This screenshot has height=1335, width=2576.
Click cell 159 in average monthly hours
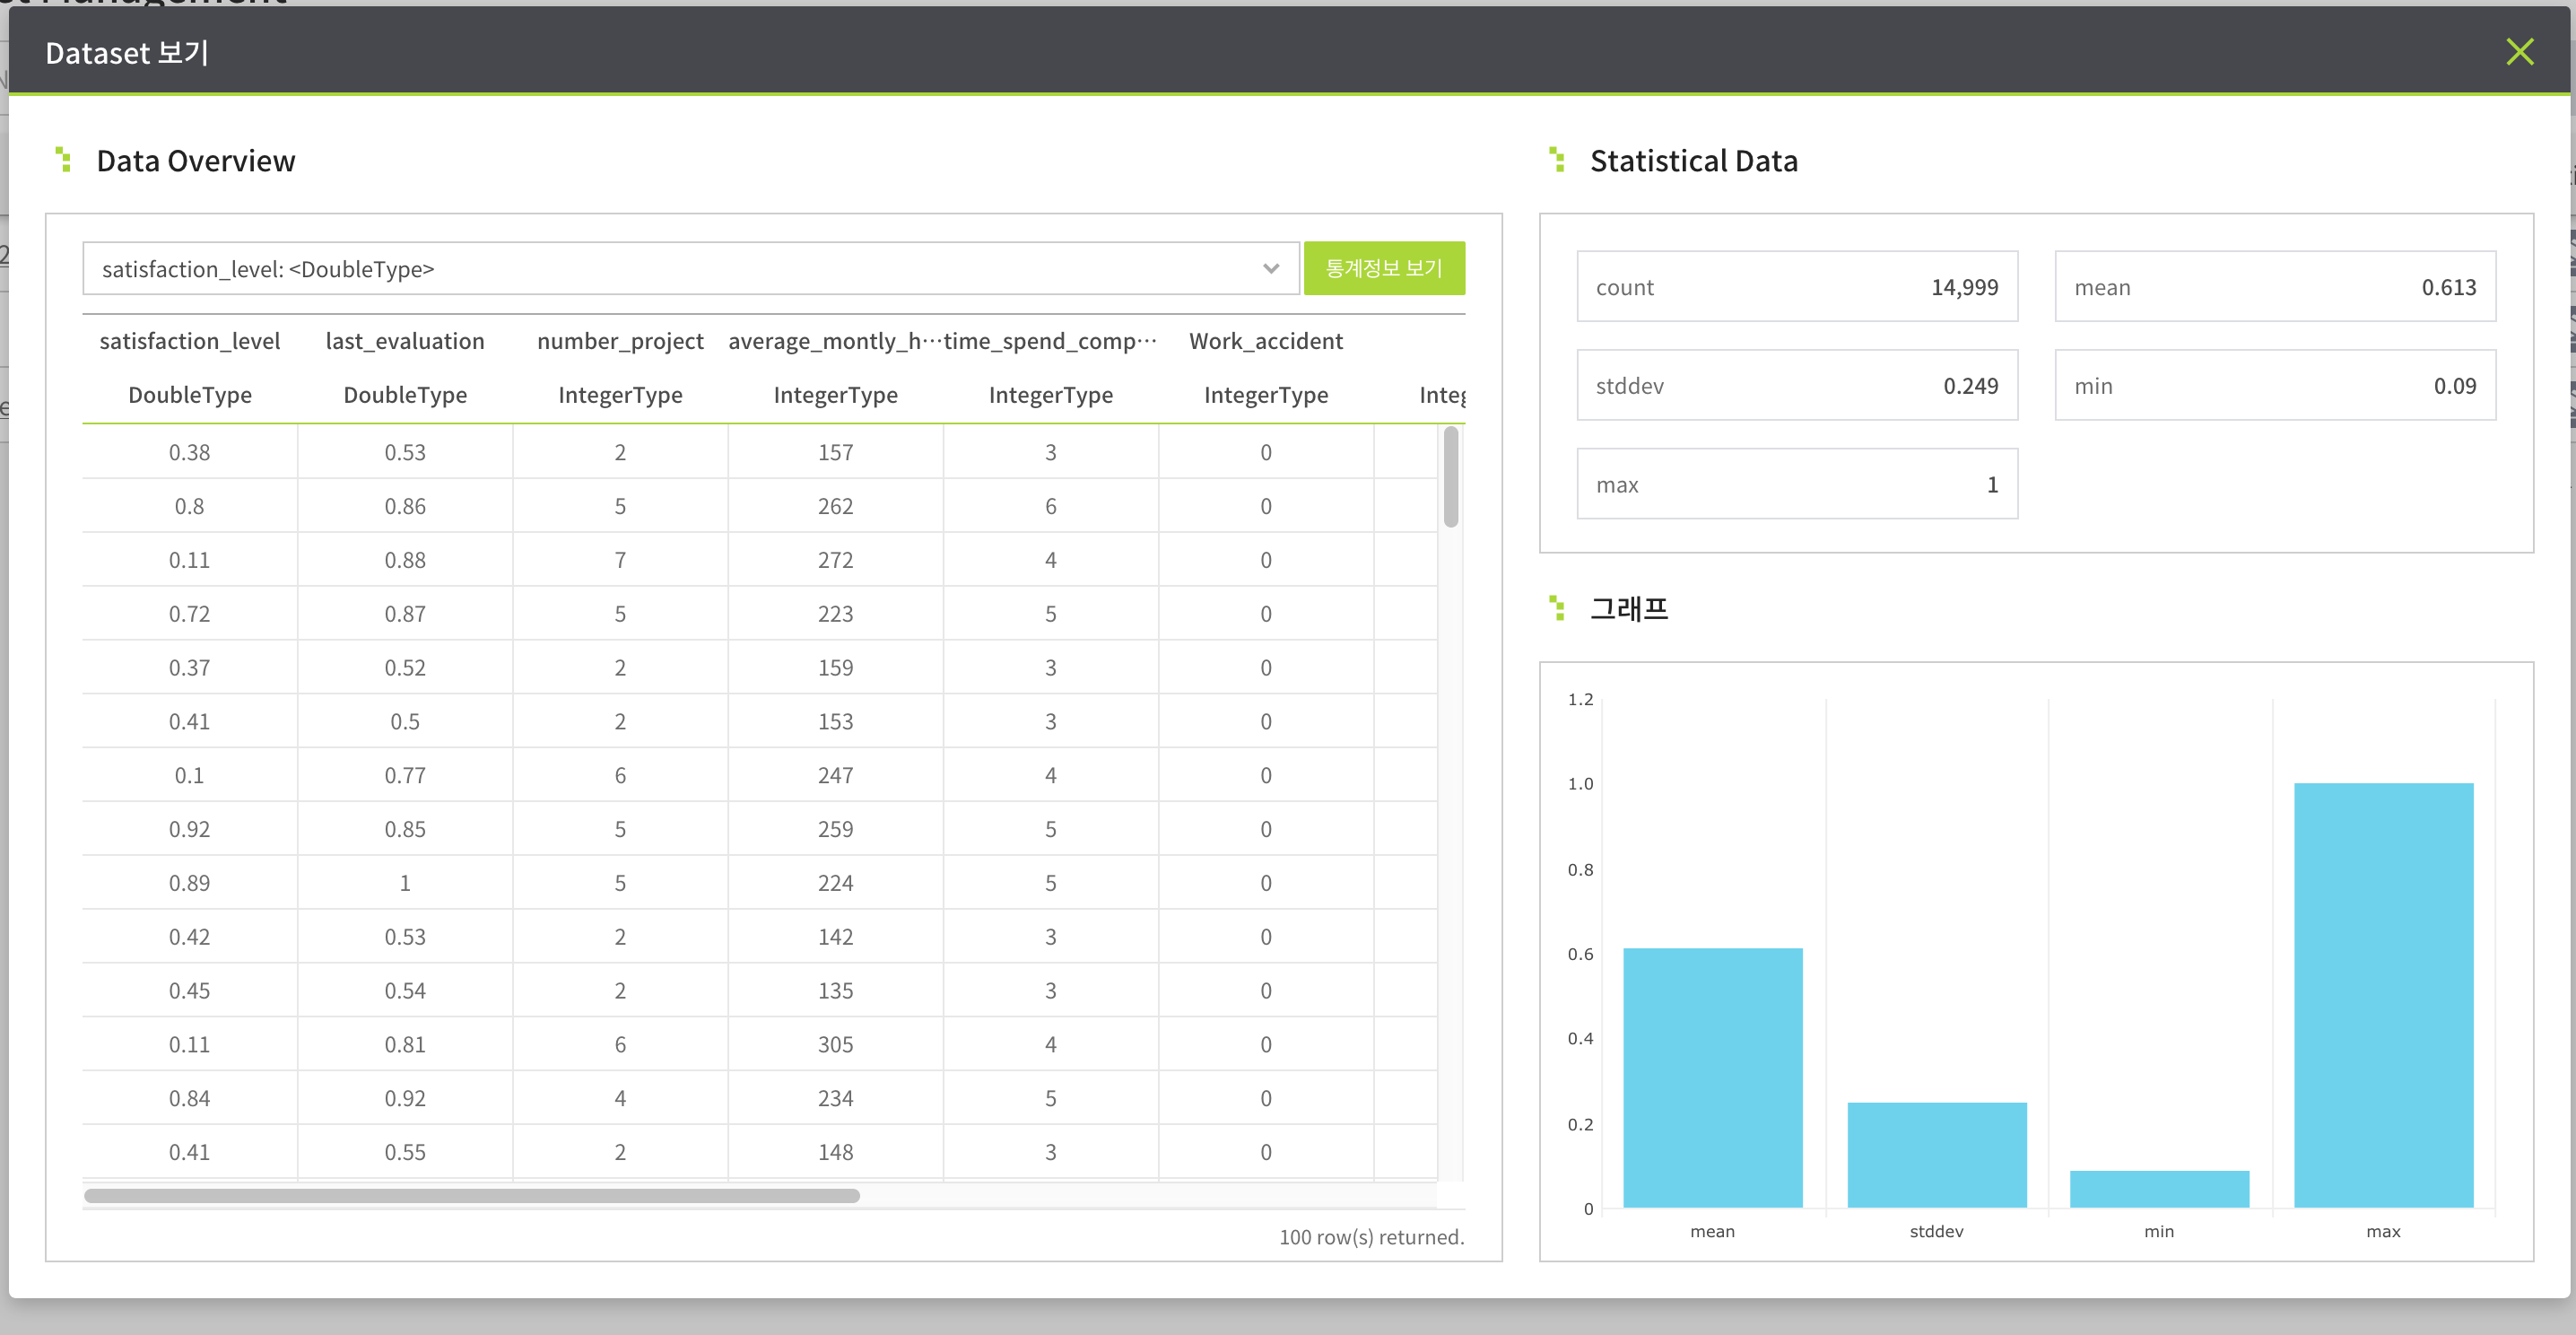835,667
